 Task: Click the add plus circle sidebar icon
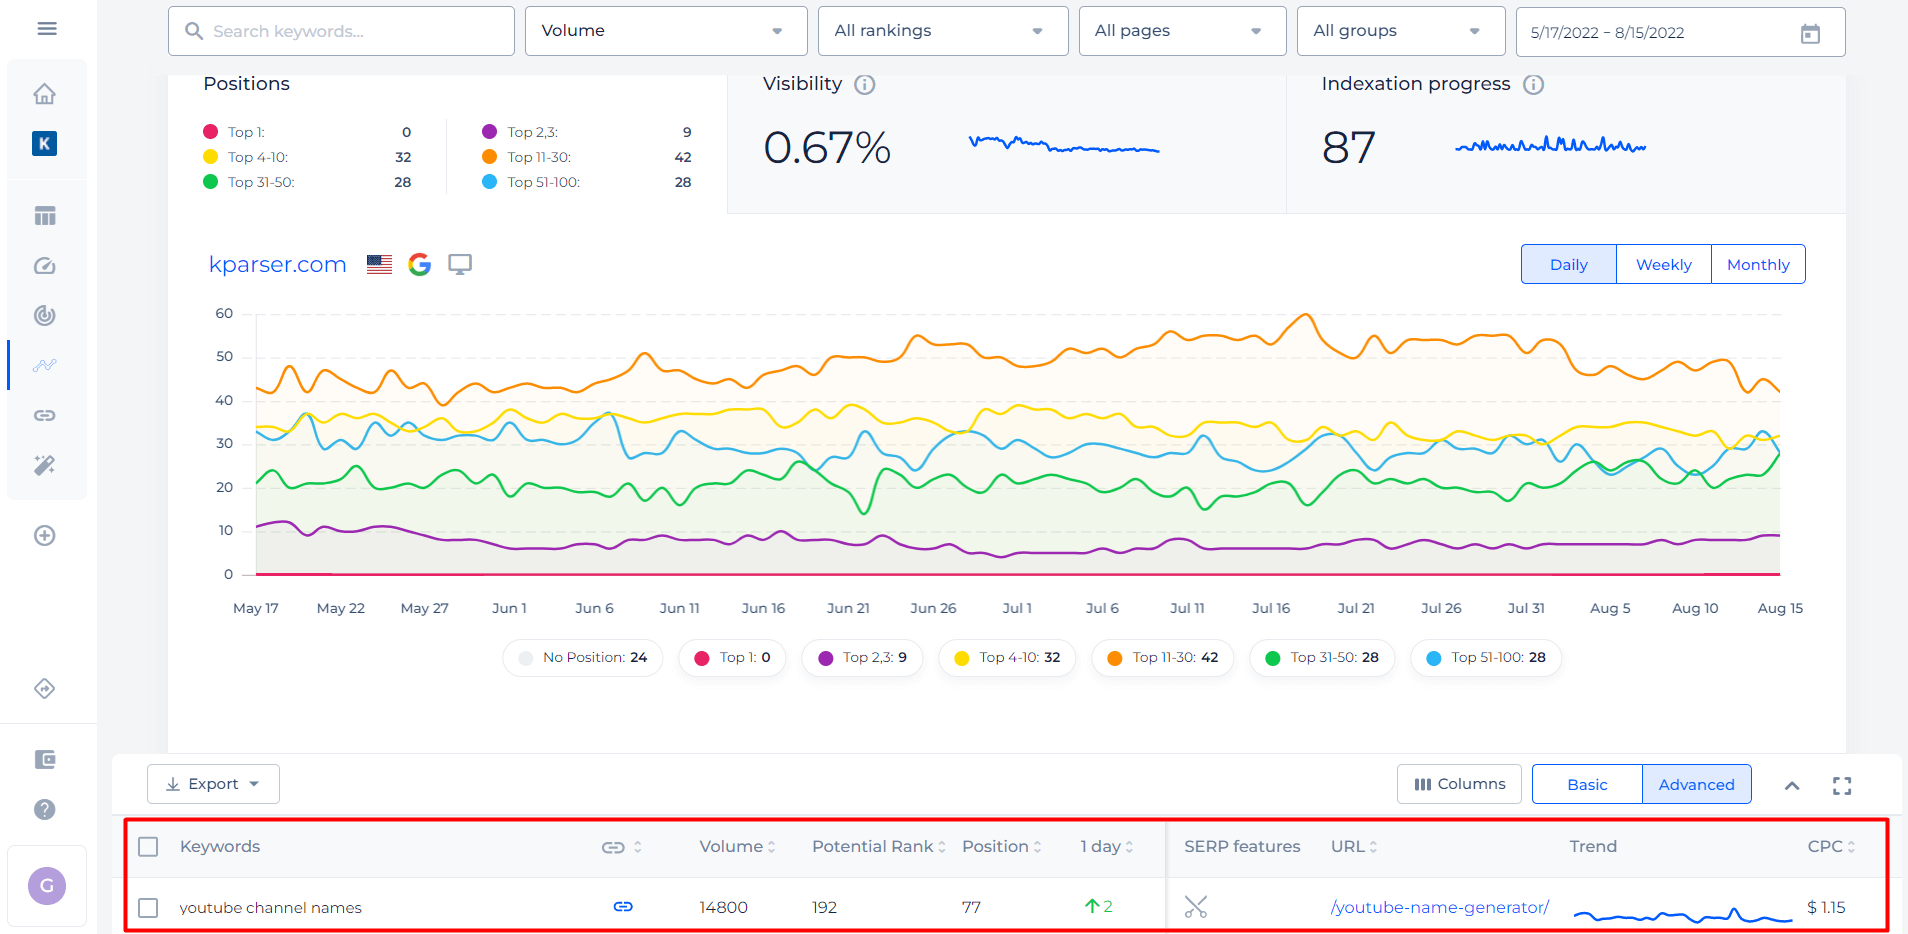(x=44, y=535)
